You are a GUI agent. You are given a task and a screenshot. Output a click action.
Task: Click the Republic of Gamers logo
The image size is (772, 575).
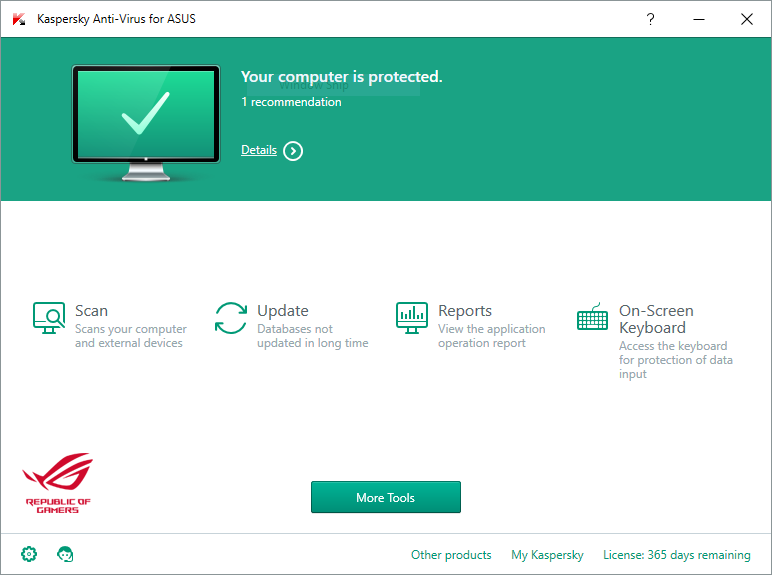point(58,483)
